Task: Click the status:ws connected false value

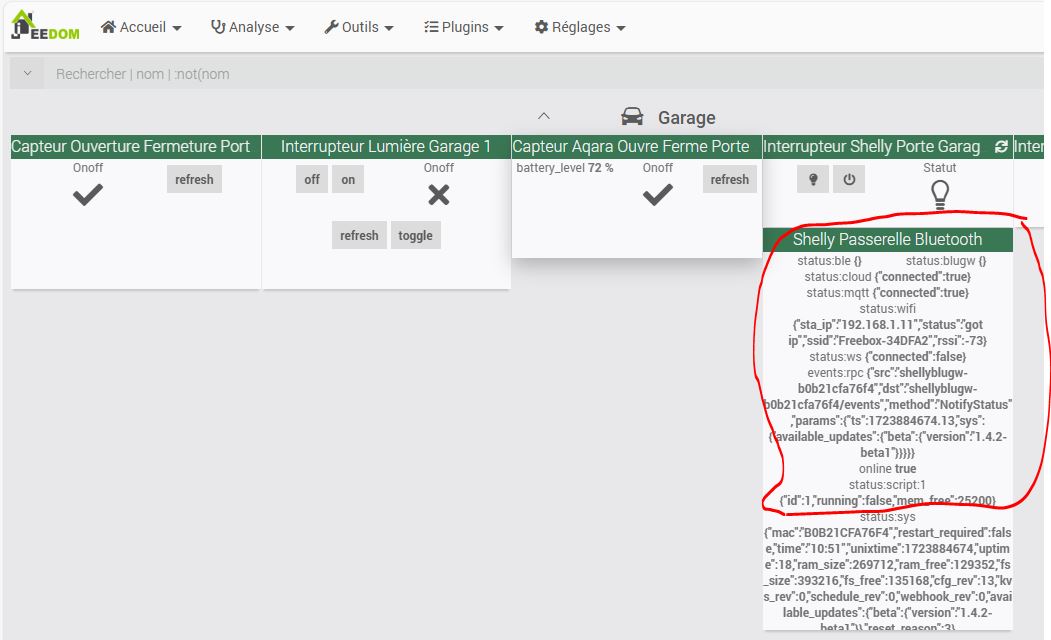Action: 916,357
